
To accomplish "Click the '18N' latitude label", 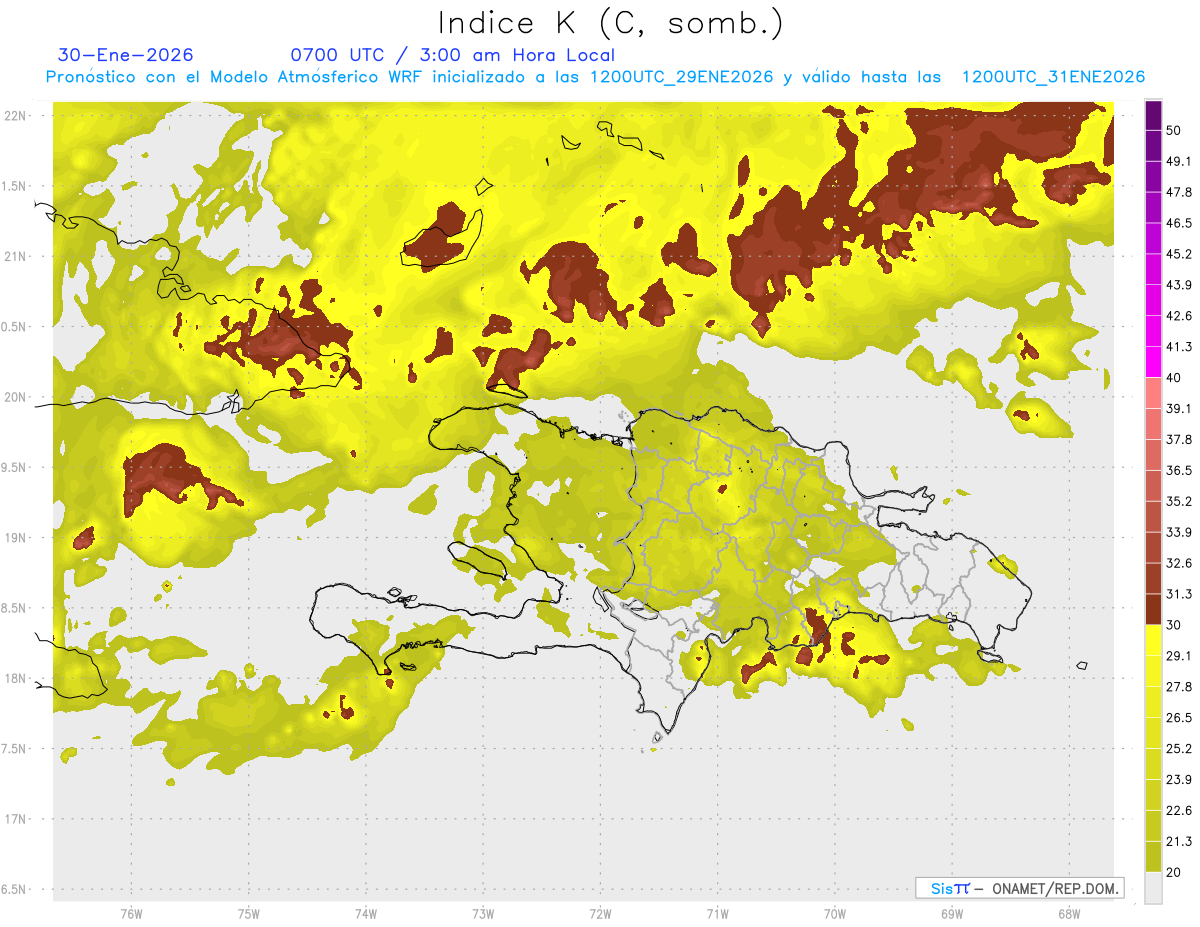I will pos(16,678).
